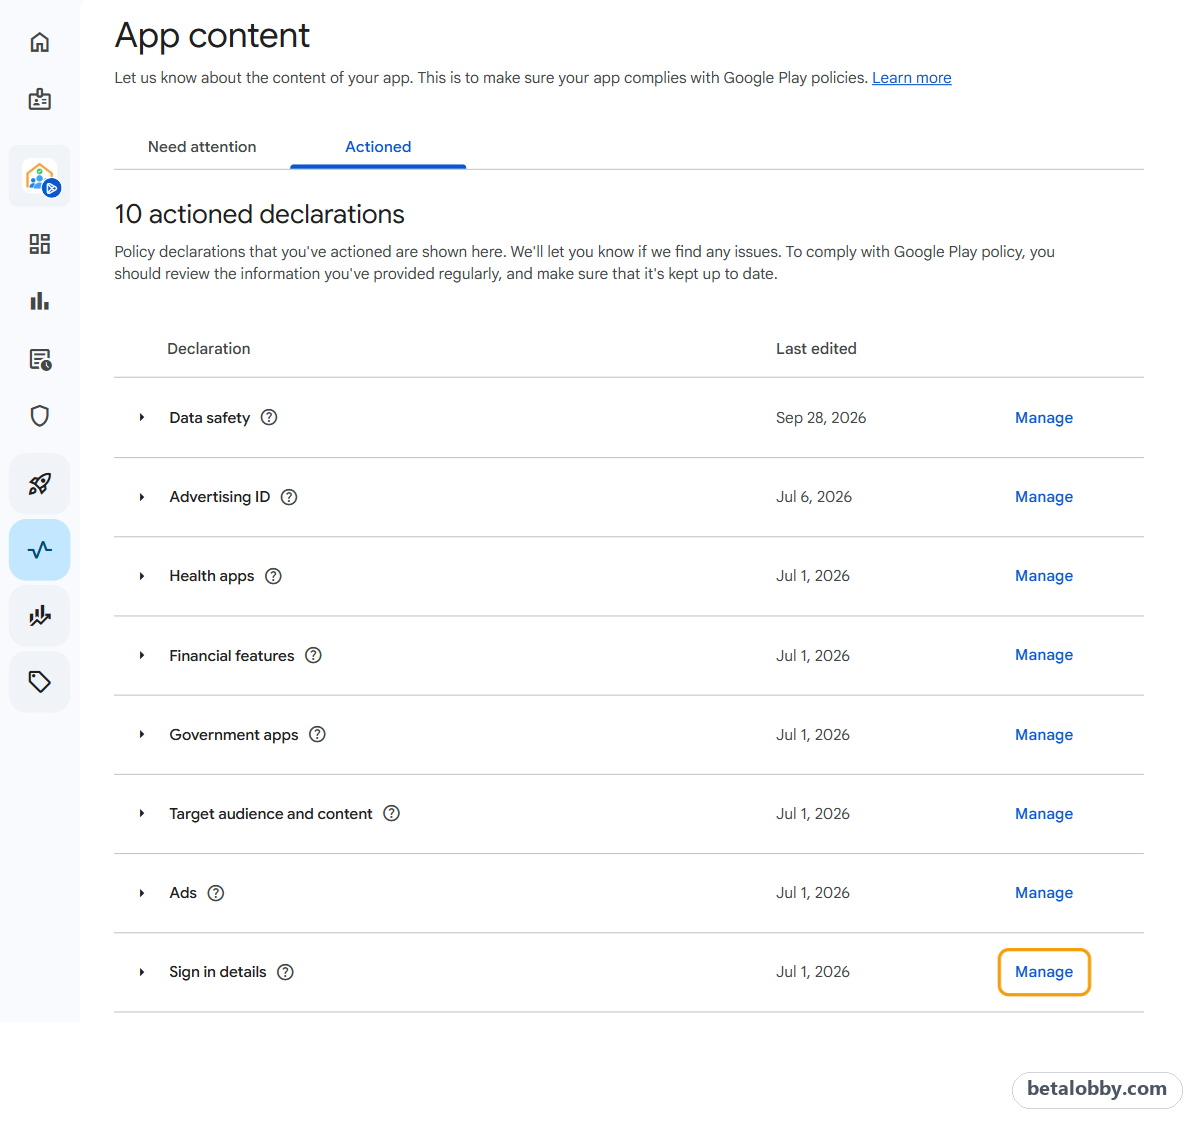Click the Policy shield sidebar icon

40,416
